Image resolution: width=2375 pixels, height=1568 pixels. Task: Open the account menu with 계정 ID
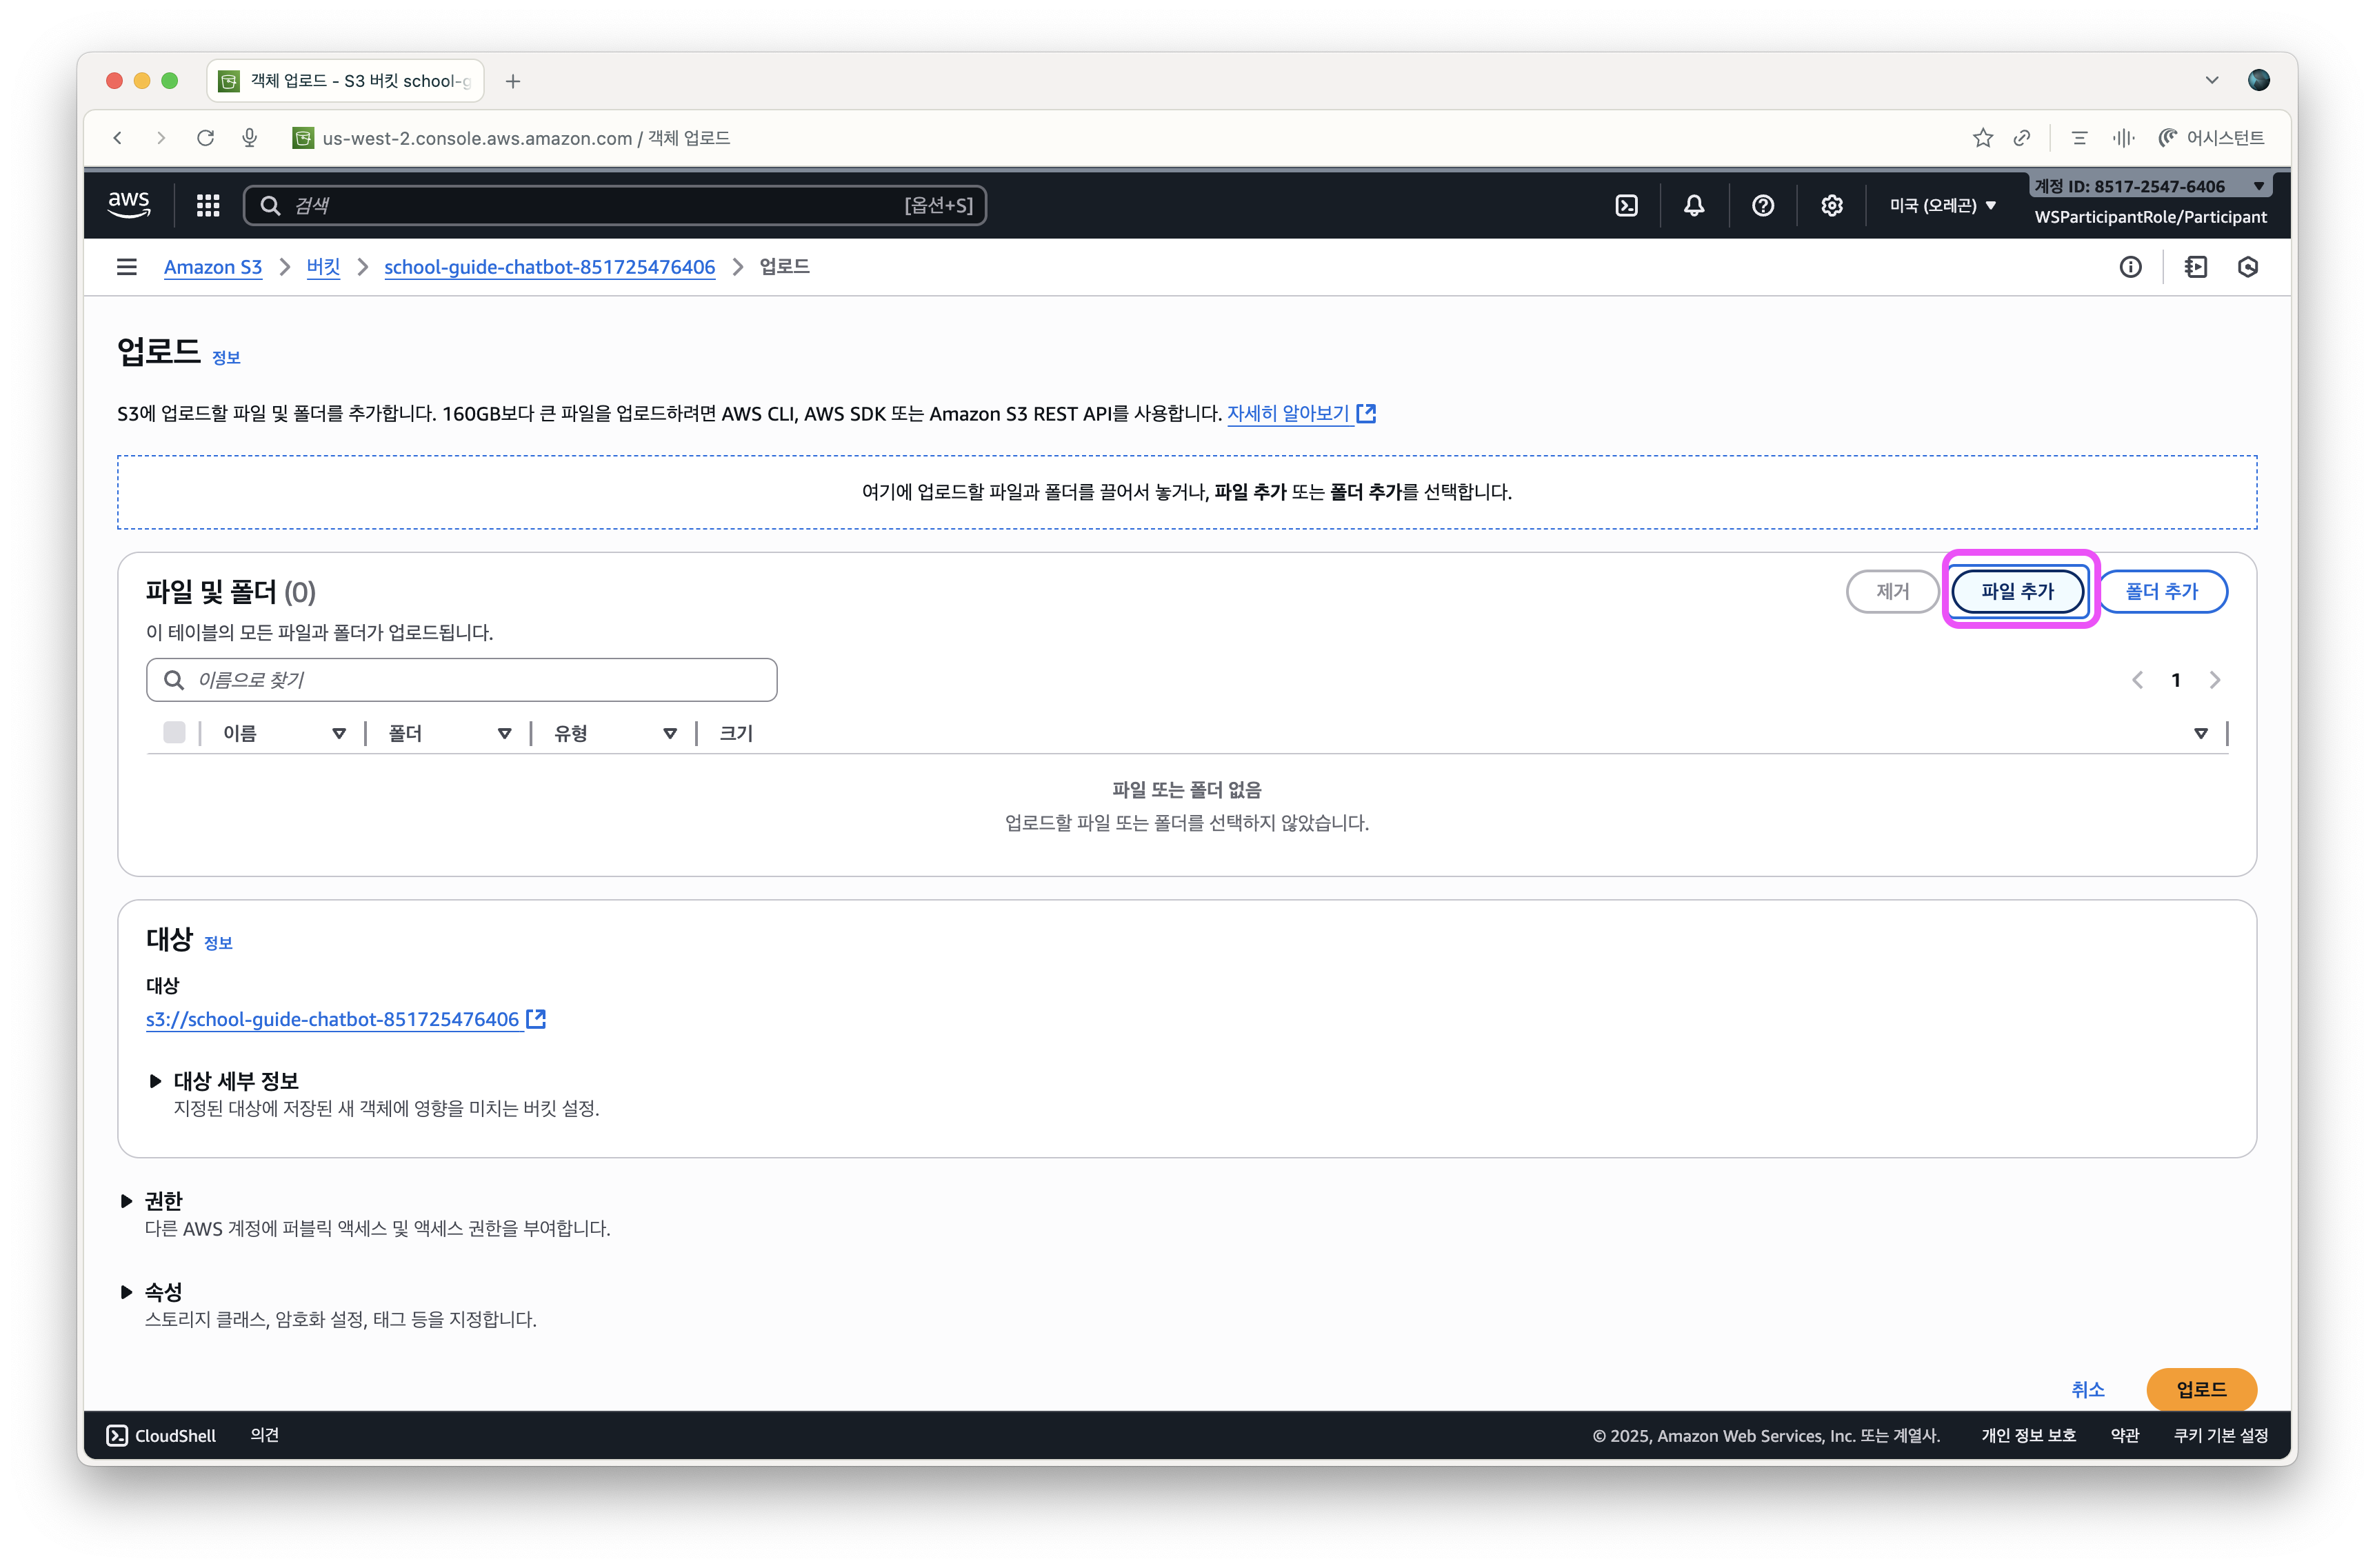pos(2150,186)
